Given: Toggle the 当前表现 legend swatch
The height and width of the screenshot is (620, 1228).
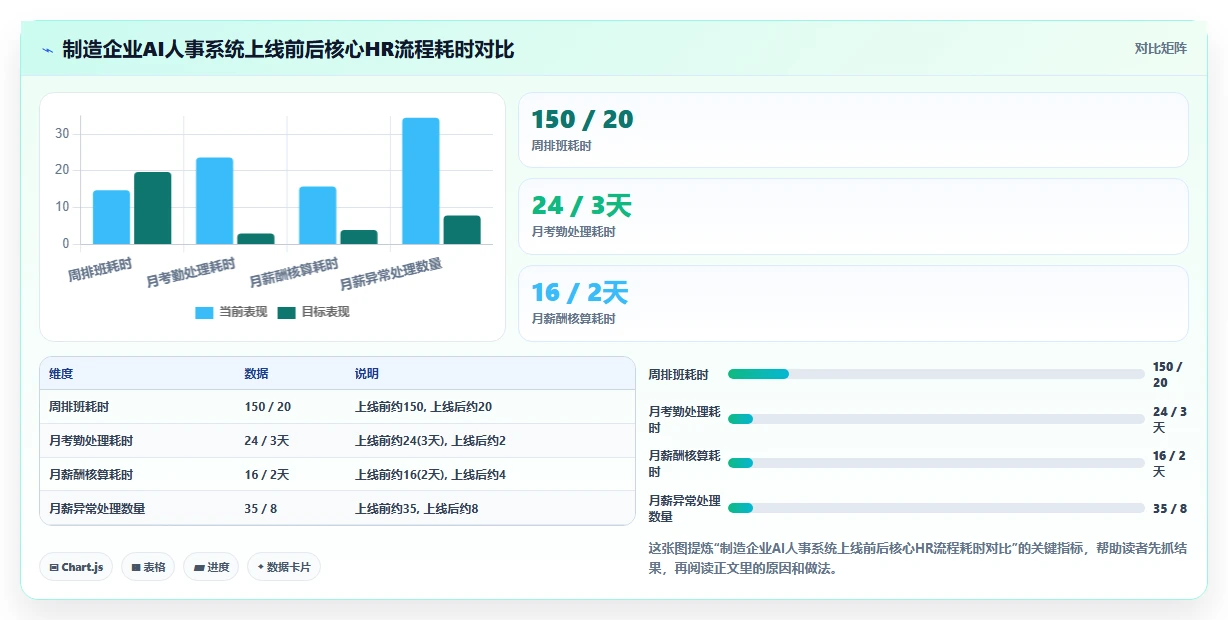Looking at the screenshot, I should point(204,312).
